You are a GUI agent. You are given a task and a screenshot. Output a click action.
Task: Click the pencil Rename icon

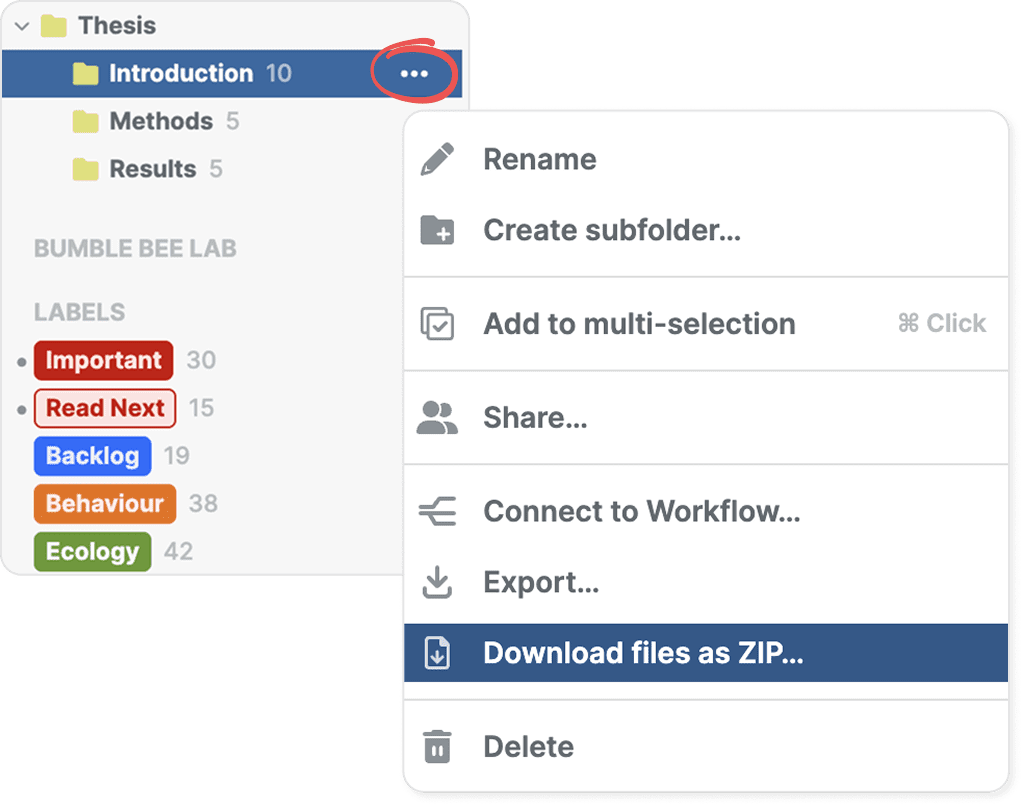click(437, 160)
